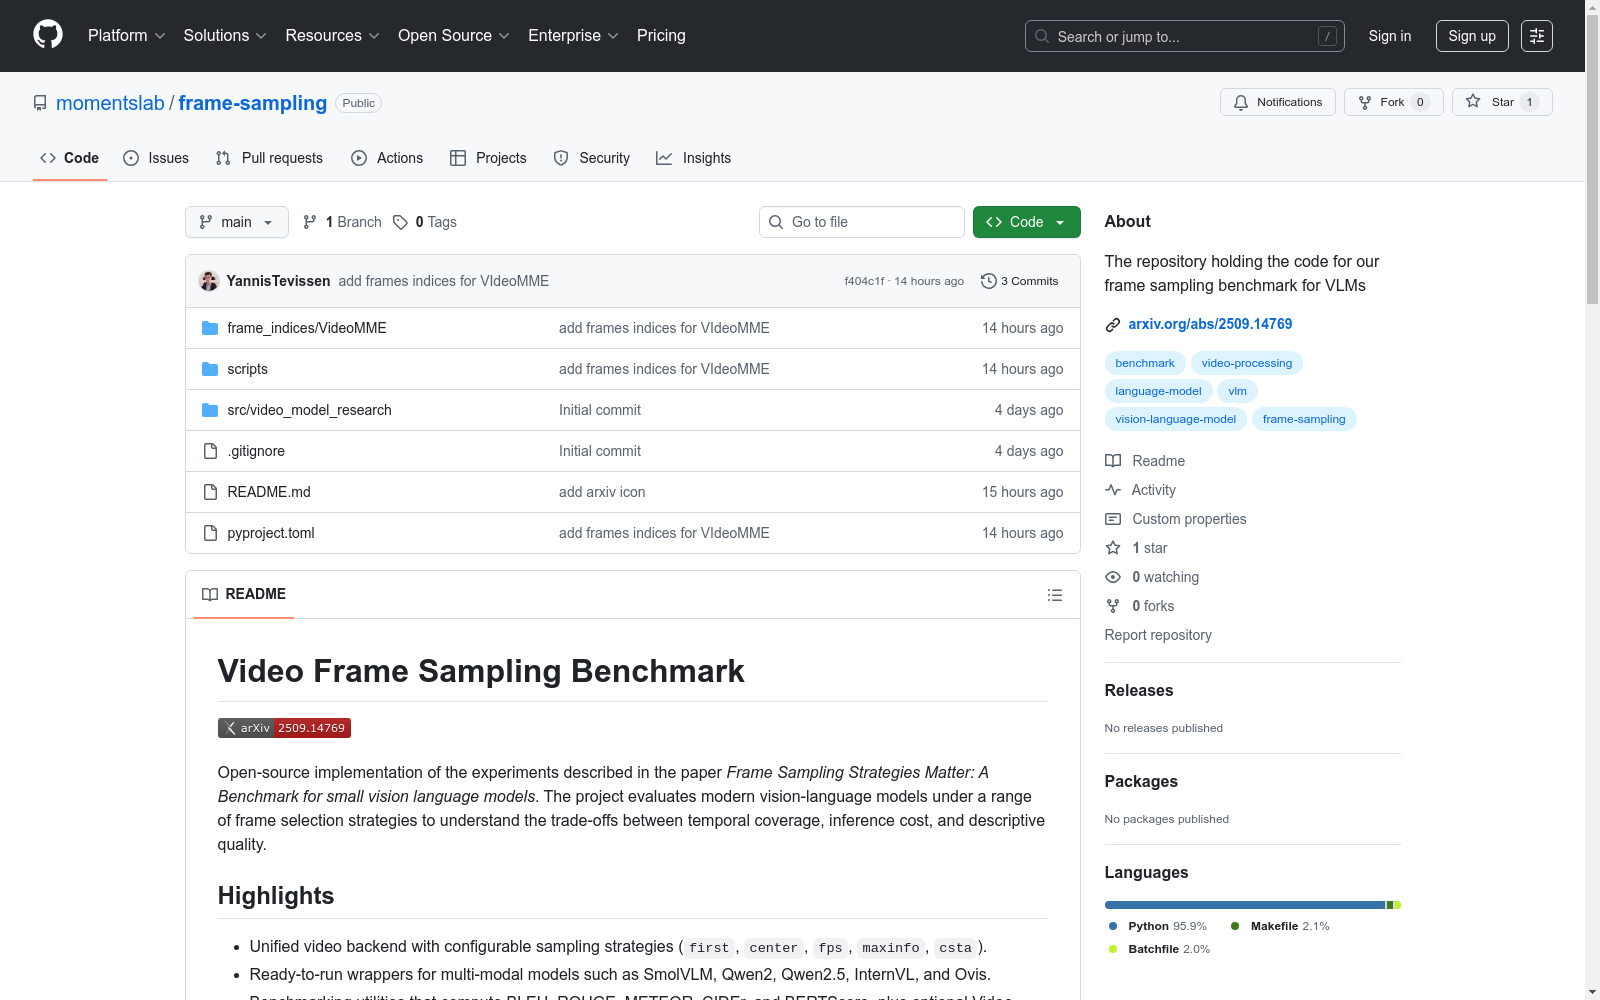Click the README.md file icon

tap(210, 492)
